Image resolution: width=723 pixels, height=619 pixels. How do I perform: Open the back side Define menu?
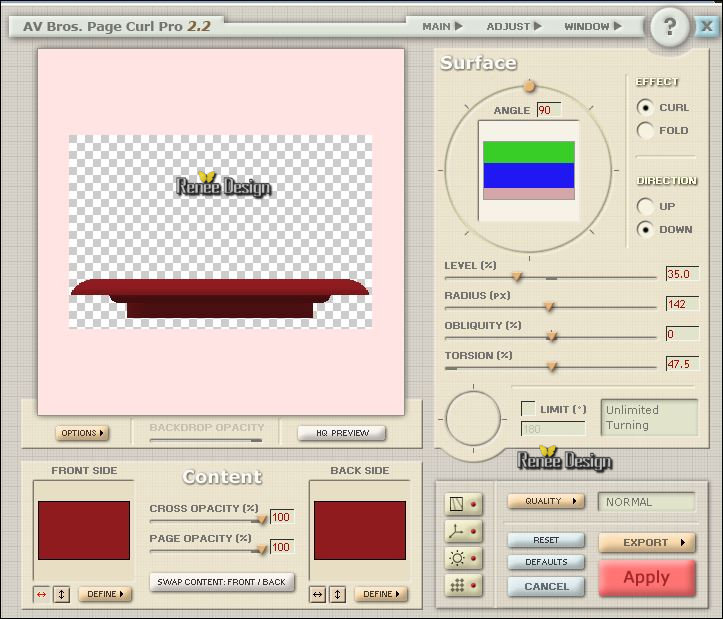[x=381, y=594]
